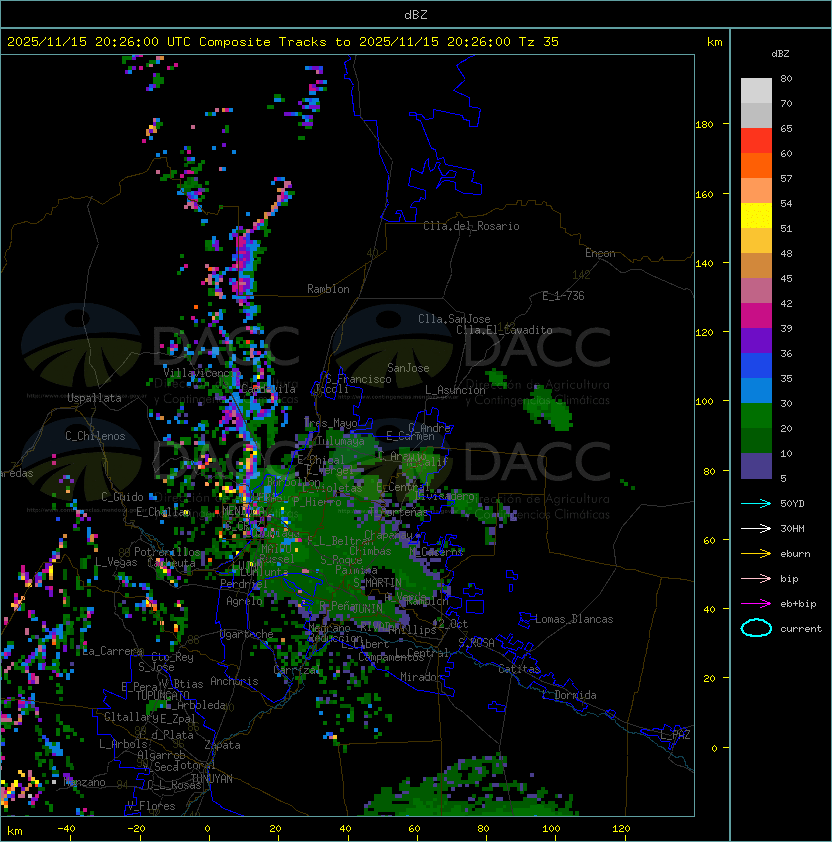
Task: Click the 'JUNIN' map label
Action: pyautogui.click(x=367, y=608)
